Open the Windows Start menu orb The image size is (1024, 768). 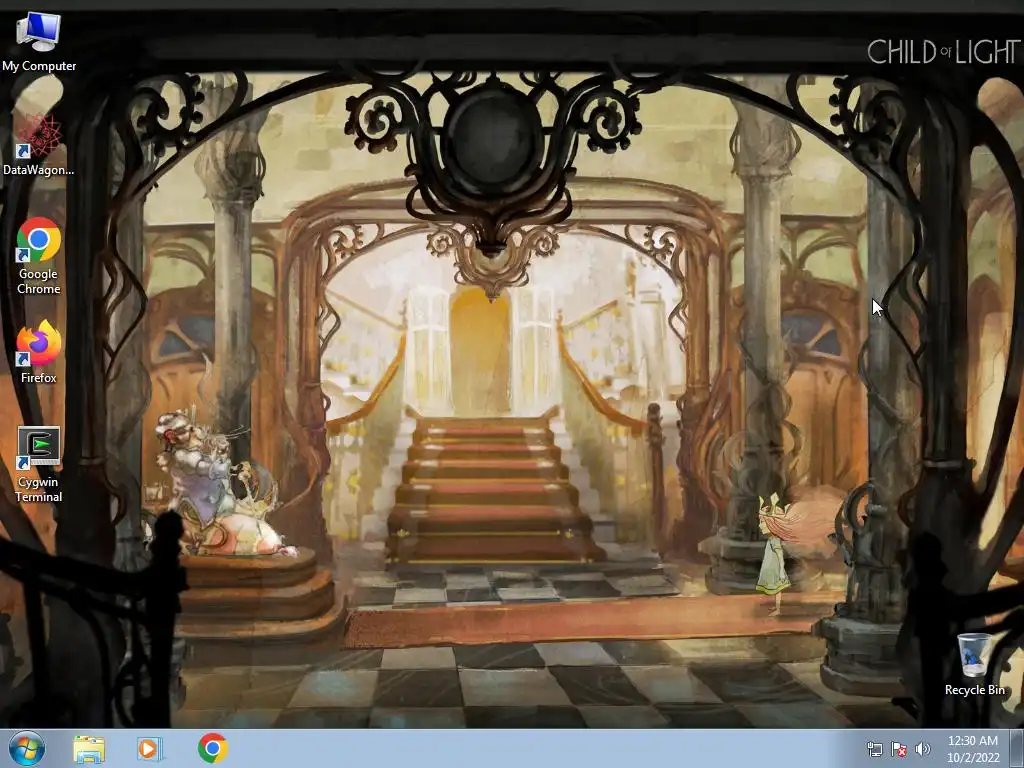point(27,748)
